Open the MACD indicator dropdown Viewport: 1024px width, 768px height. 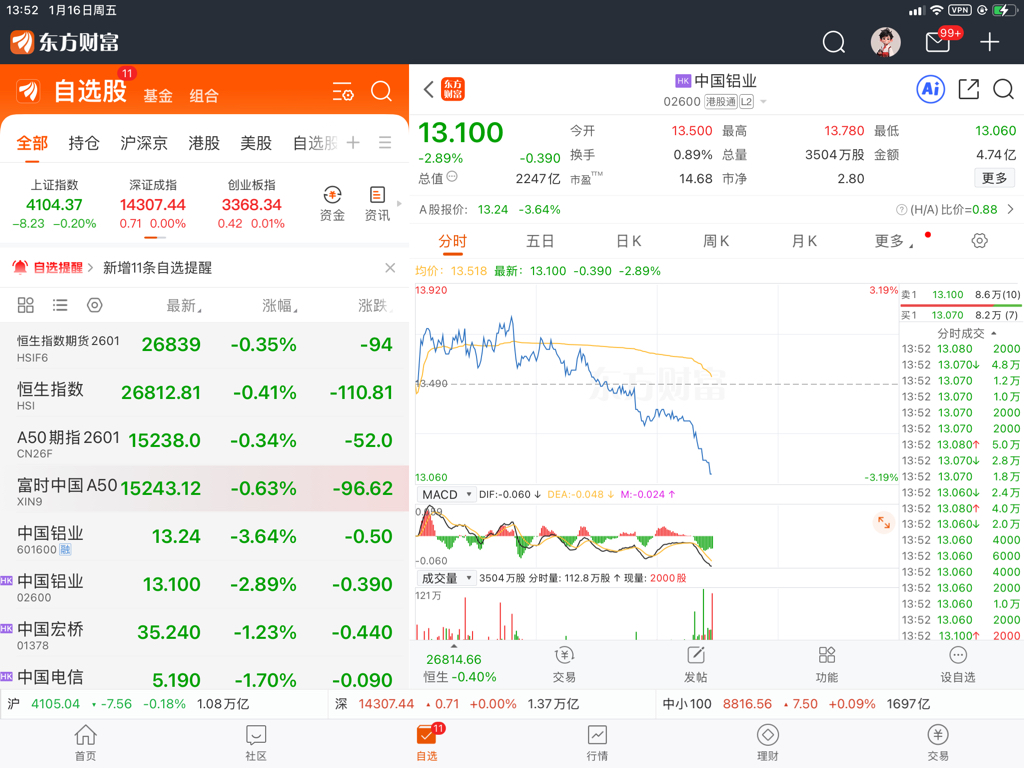[x=447, y=494]
